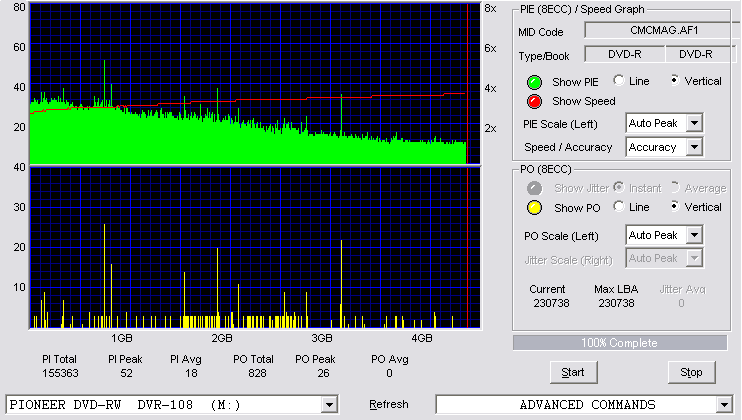742x420 pixels.
Task: Select Vertical mode for PIE graph
Action: (x=675, y=80)
